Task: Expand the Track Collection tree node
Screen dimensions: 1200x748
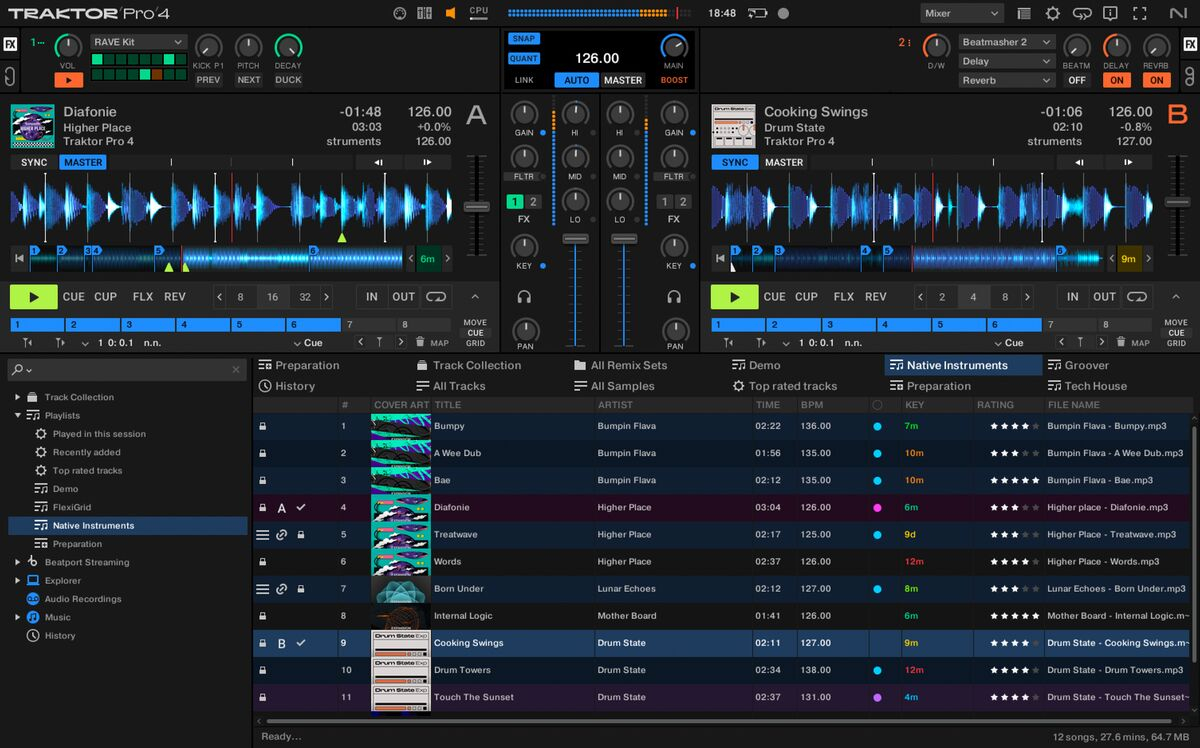Action: (x=17, y=397)
